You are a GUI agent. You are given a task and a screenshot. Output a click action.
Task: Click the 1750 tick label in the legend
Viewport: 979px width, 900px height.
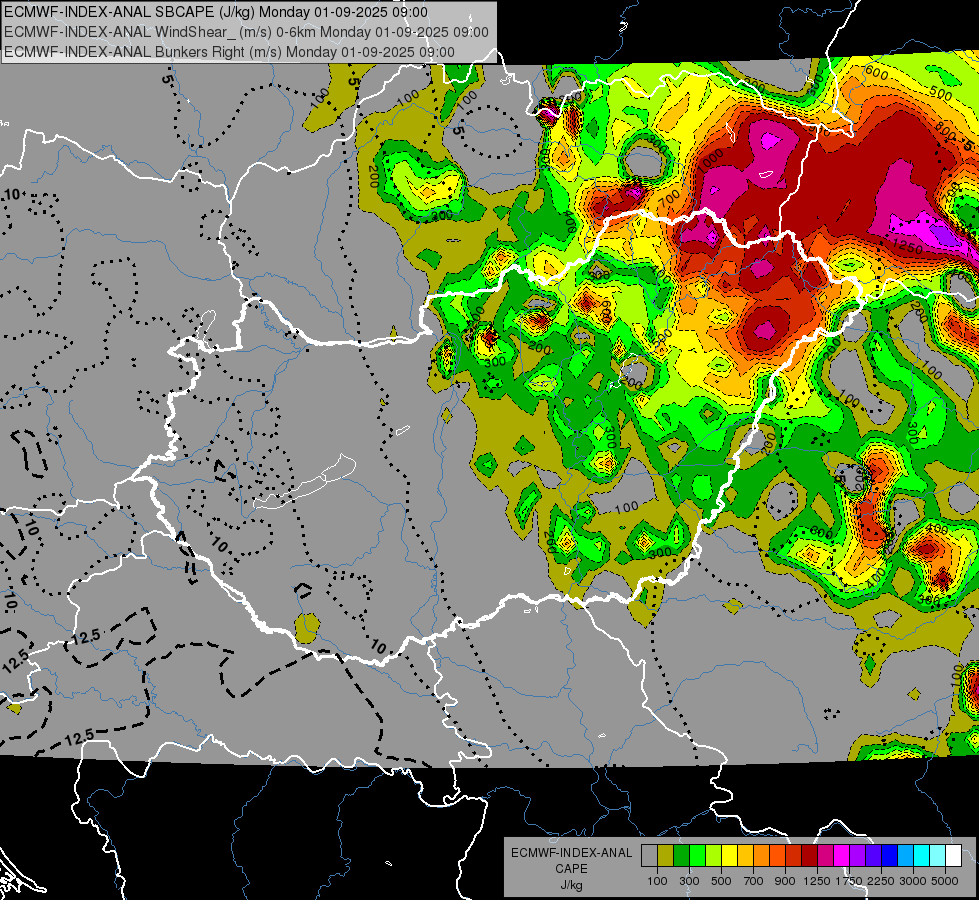click(x=849, y=881)
